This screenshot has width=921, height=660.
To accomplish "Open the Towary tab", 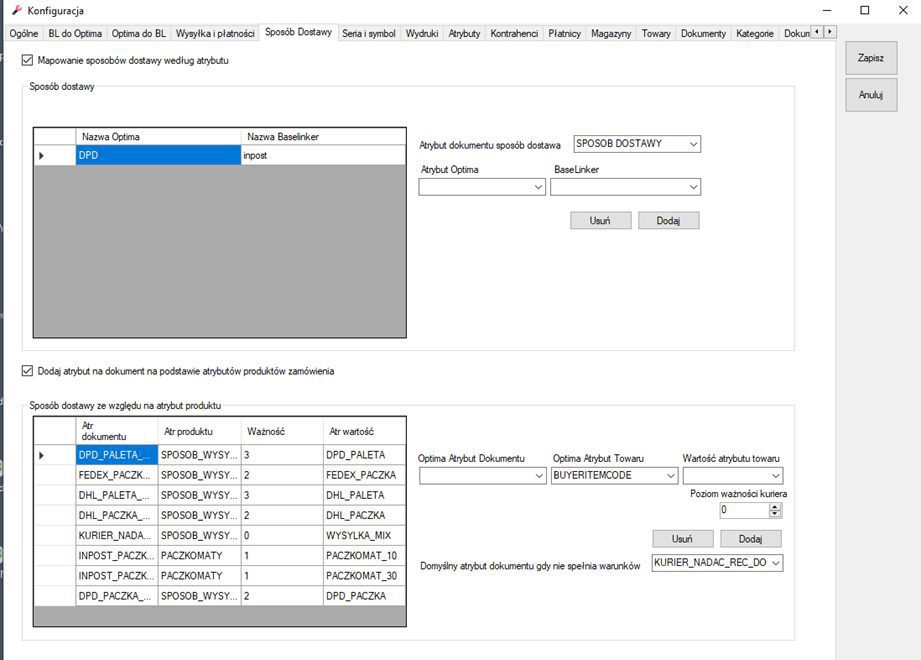I will click(656, 33).
